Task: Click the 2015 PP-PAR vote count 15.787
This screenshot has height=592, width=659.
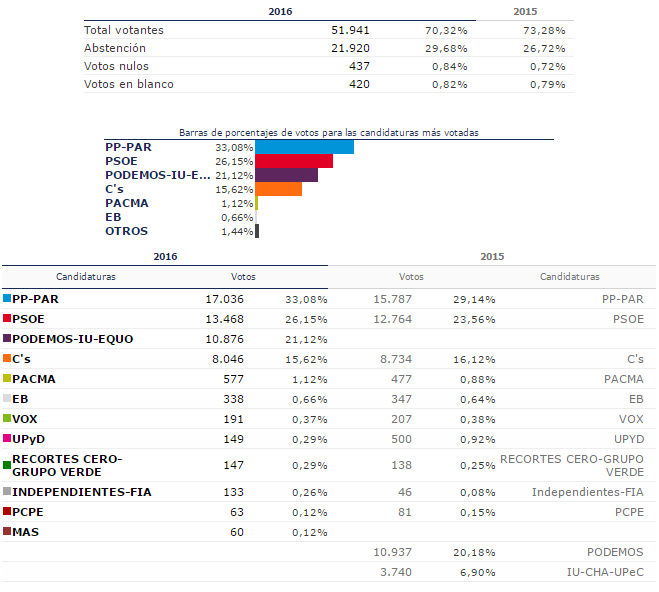Action: coord(393,299)
